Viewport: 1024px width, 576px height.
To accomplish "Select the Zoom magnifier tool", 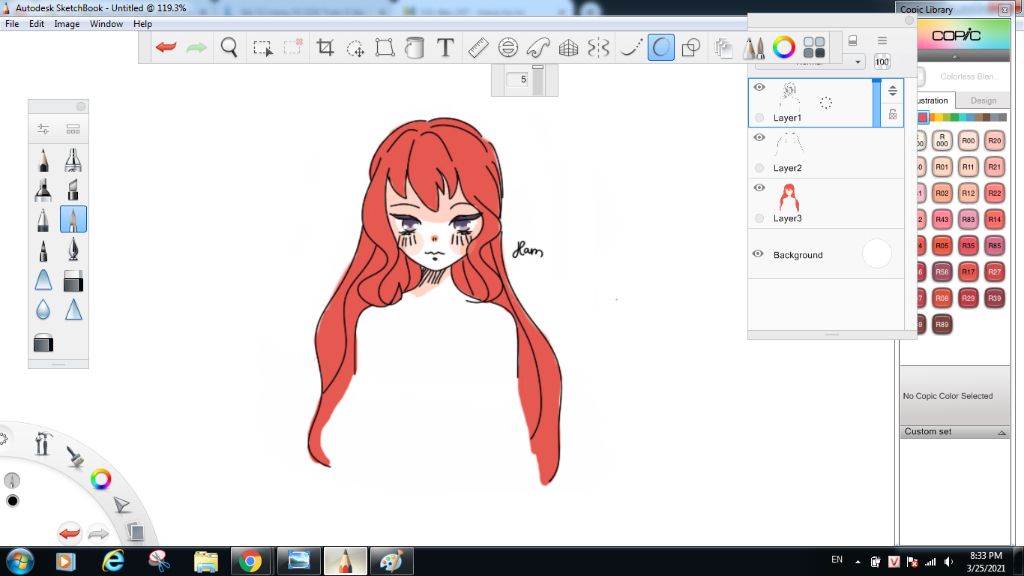I will (229, 47).
